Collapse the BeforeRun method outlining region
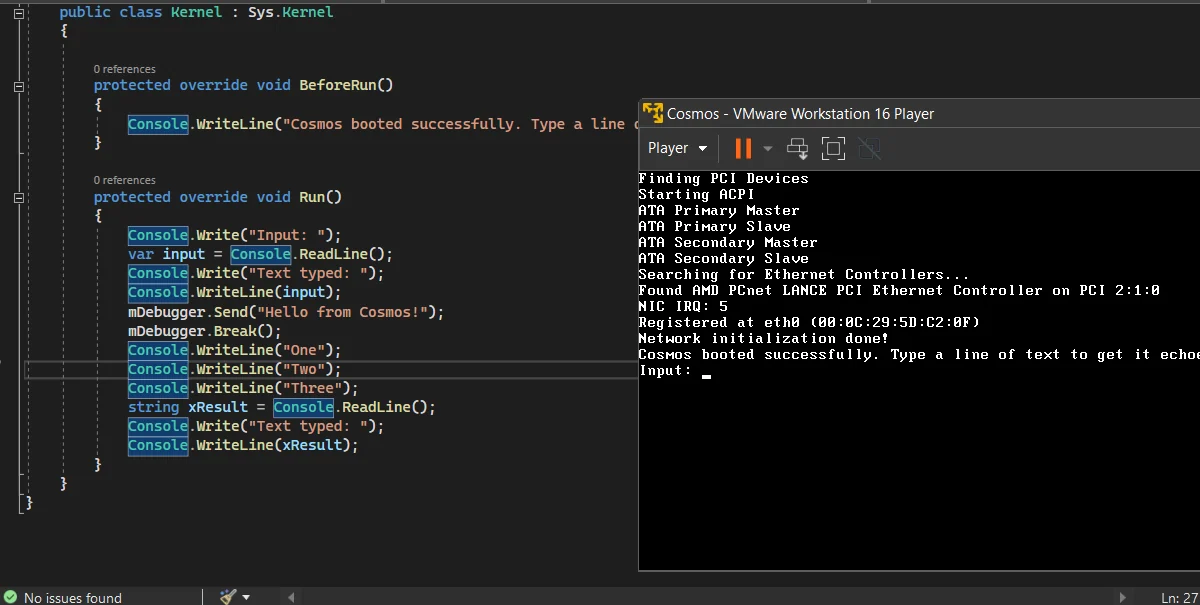1200x605 pixels. coord(18,86)
